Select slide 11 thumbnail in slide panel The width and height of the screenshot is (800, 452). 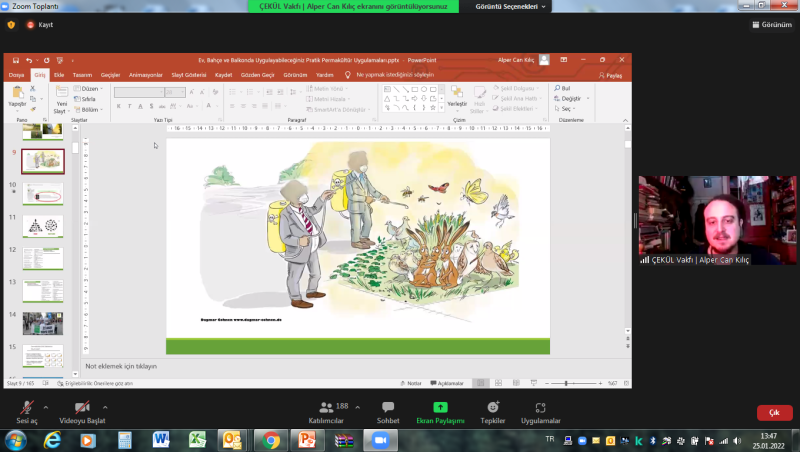click(x=43, y=225)
